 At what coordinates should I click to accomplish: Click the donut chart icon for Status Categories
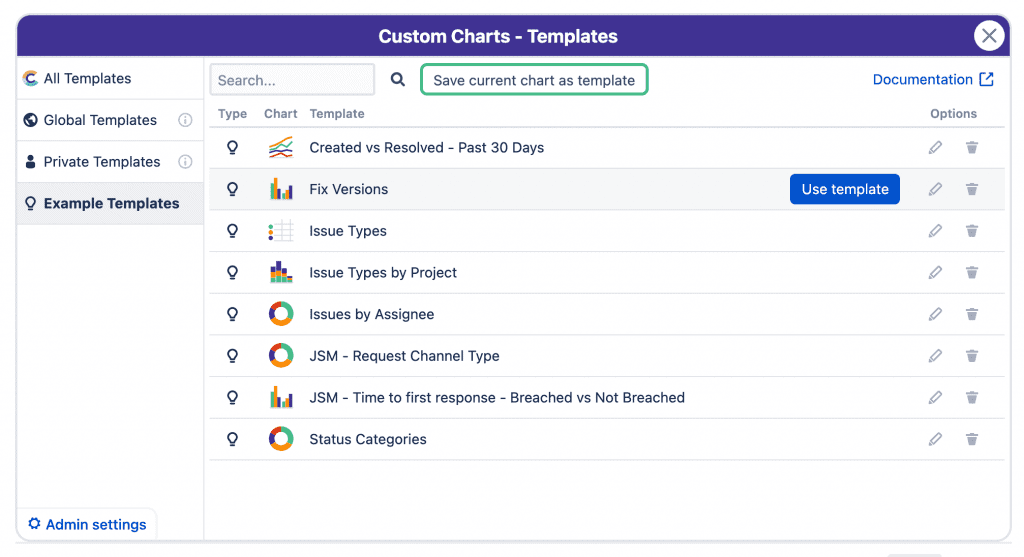281,439
